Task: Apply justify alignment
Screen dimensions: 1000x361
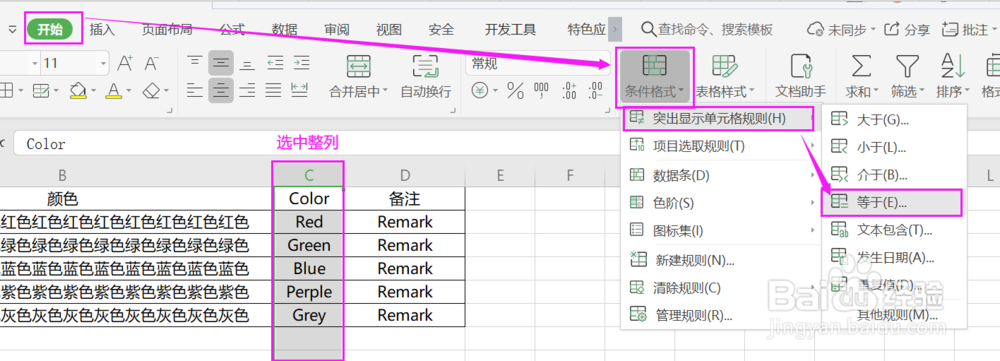Action: [x=274, y=90]
